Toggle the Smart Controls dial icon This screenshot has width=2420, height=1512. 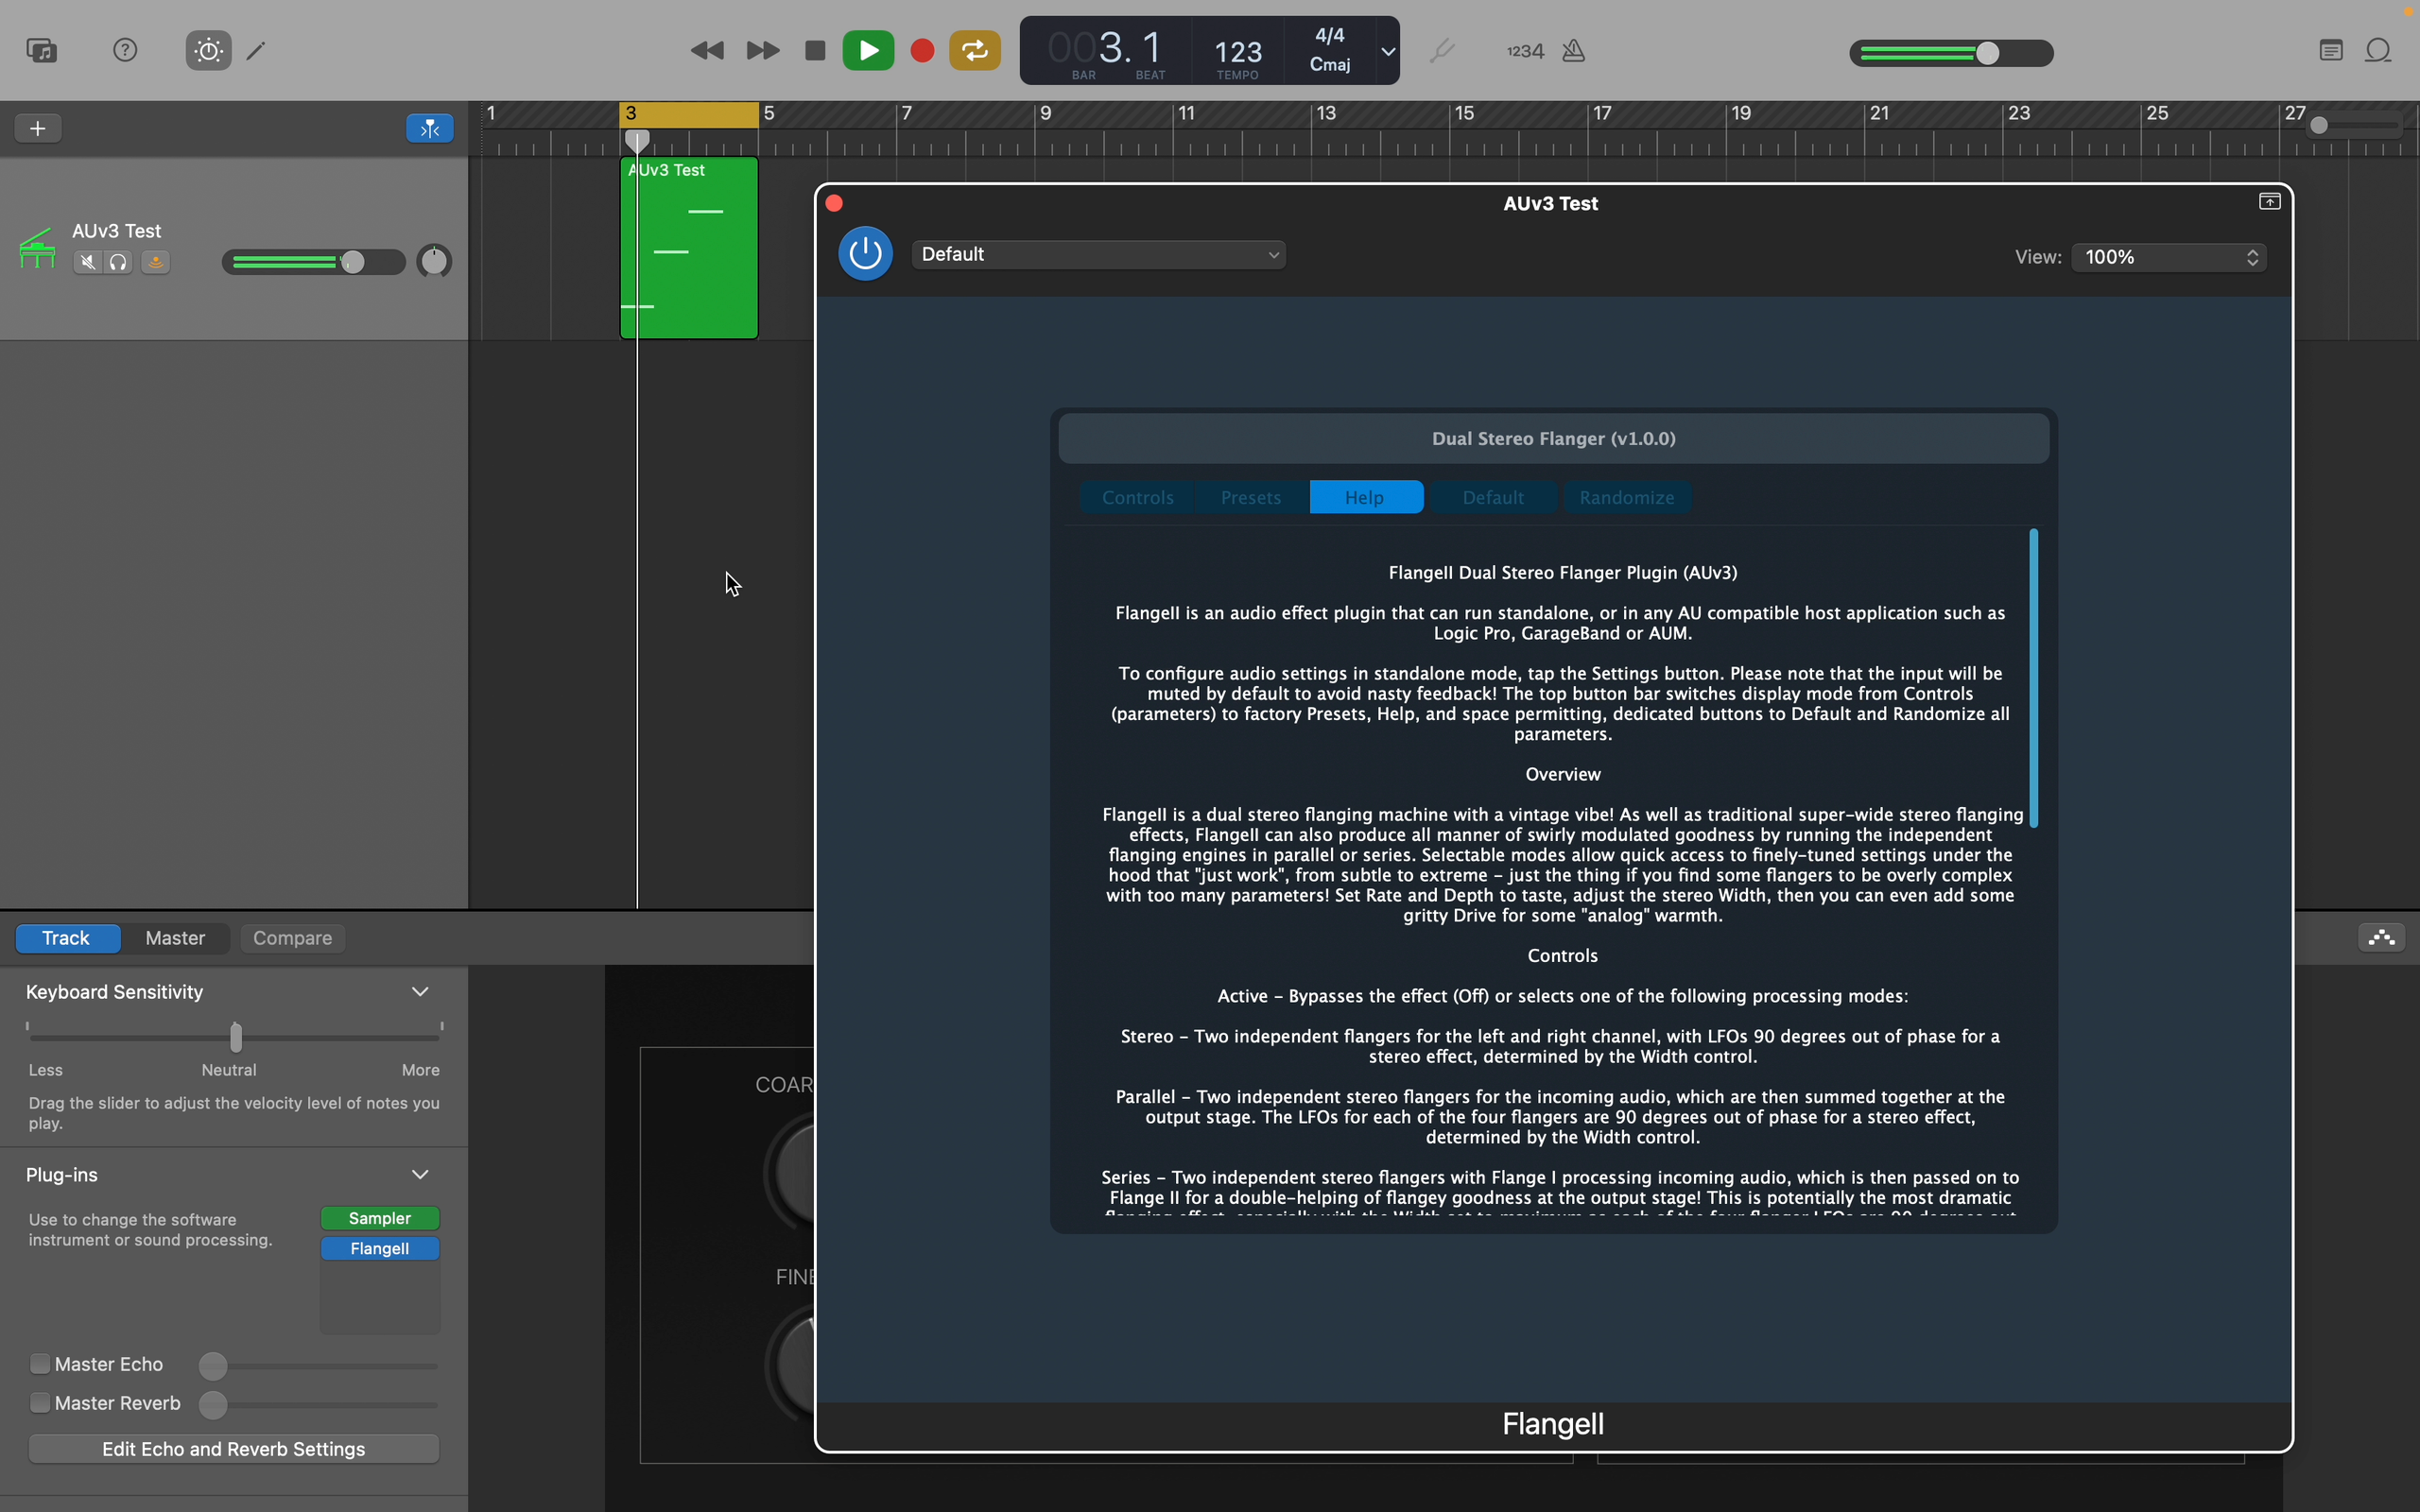208,50
